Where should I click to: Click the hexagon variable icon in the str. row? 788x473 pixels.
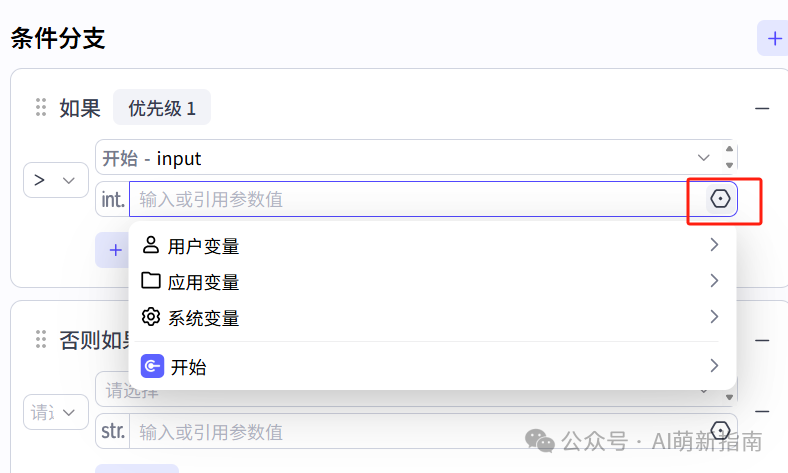tap(720, 432)
